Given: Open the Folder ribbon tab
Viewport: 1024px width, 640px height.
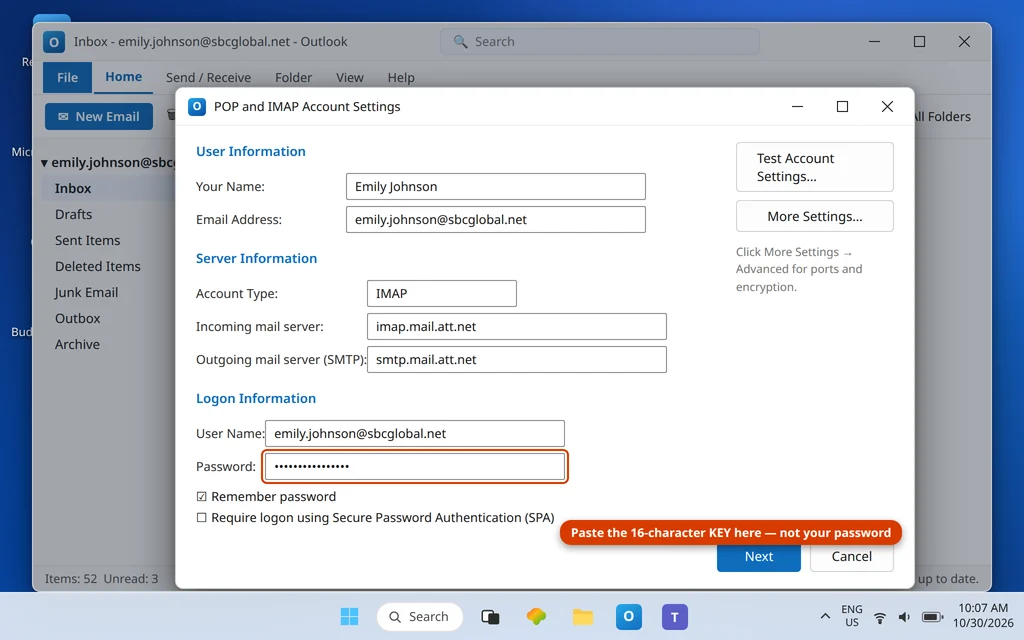Looking at the screenshot, I should point(293,77).
